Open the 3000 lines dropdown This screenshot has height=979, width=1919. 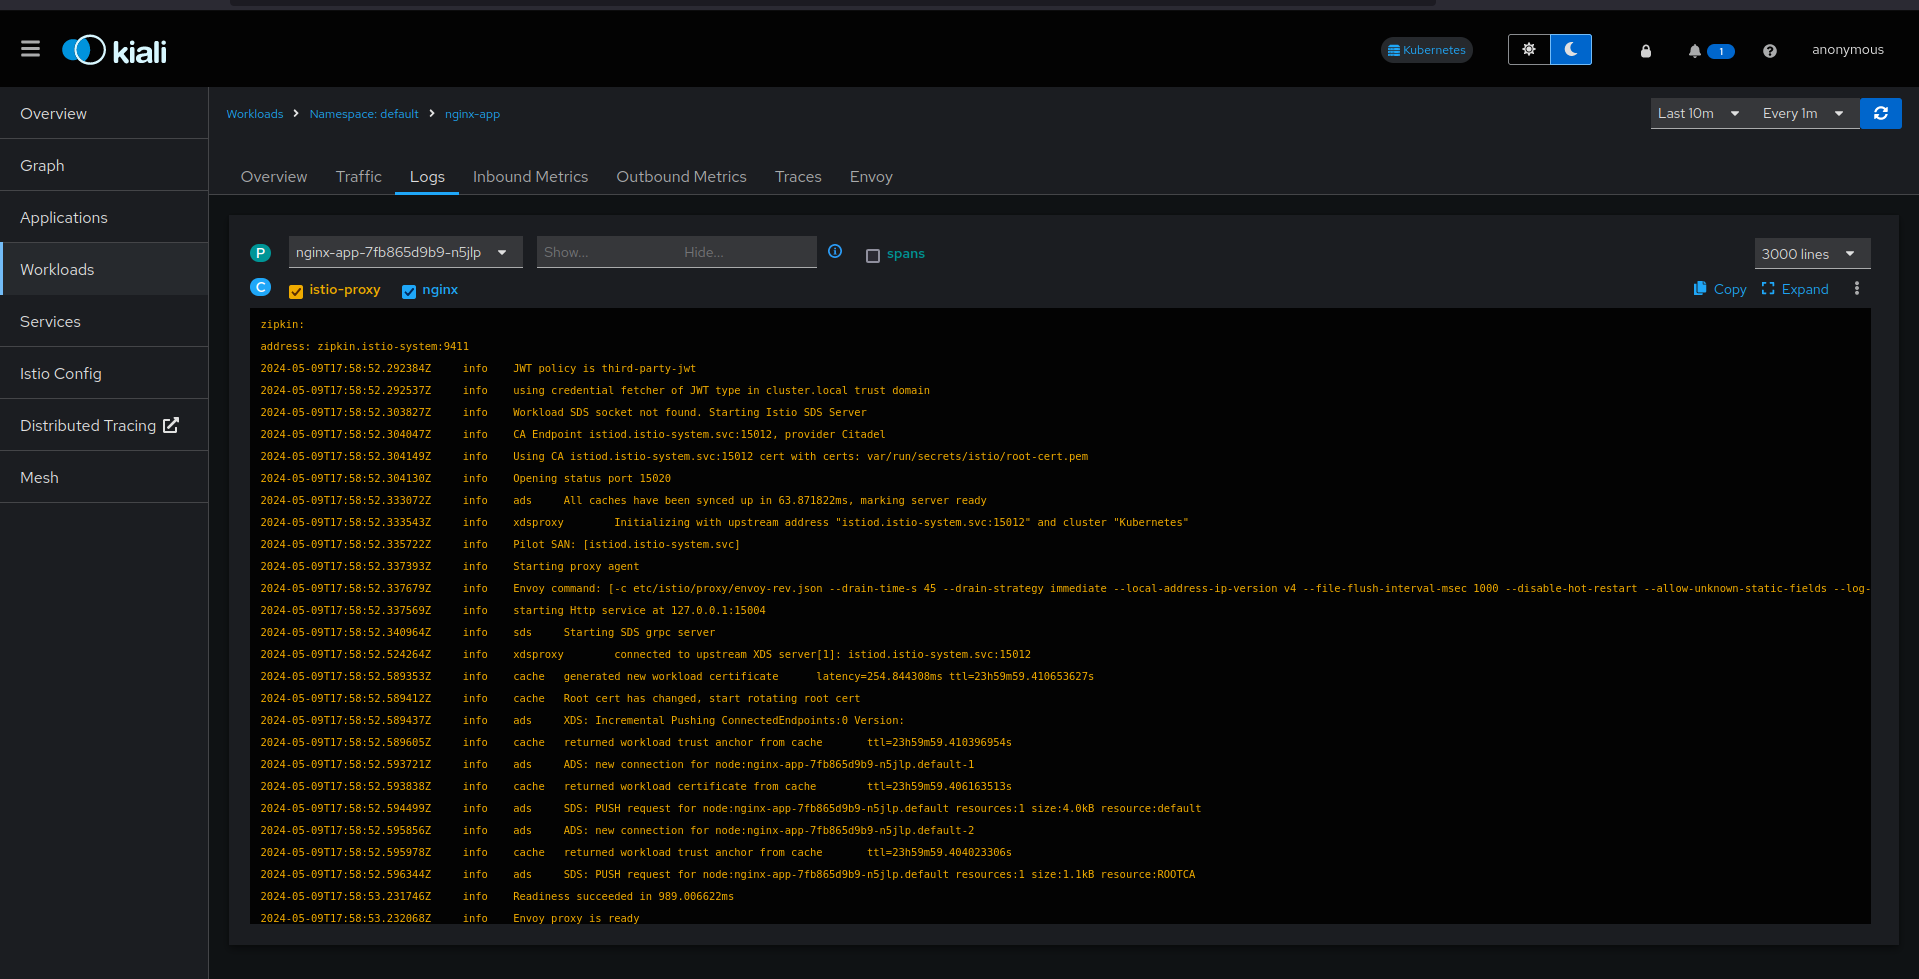coord(1811,254)
